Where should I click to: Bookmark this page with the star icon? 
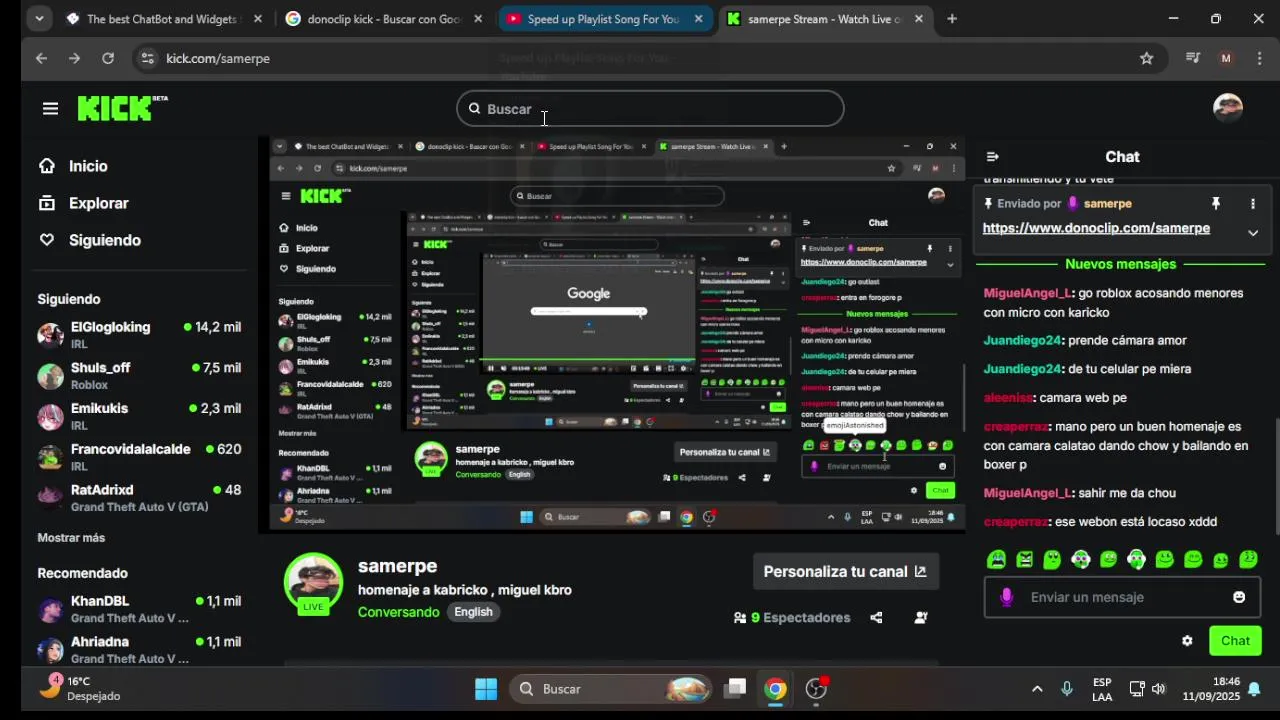(1147, 58)
